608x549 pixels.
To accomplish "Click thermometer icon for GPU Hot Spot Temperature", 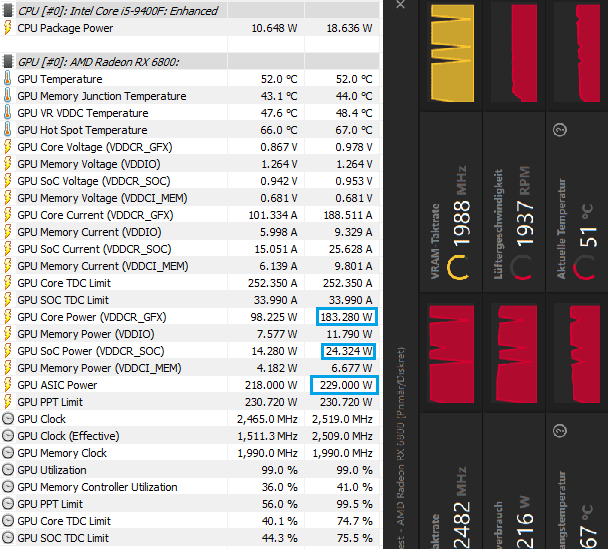I will (7, 130).
